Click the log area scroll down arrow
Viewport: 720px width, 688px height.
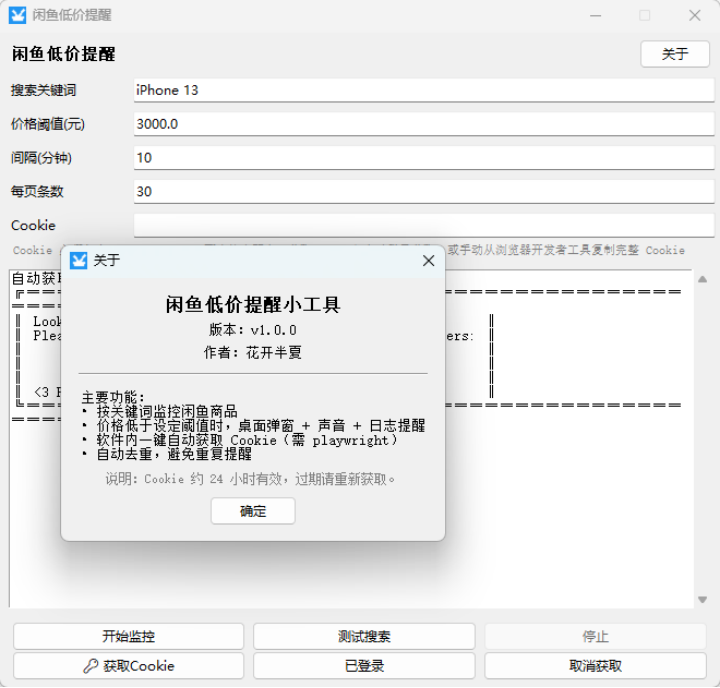click(x=703, y=599)
